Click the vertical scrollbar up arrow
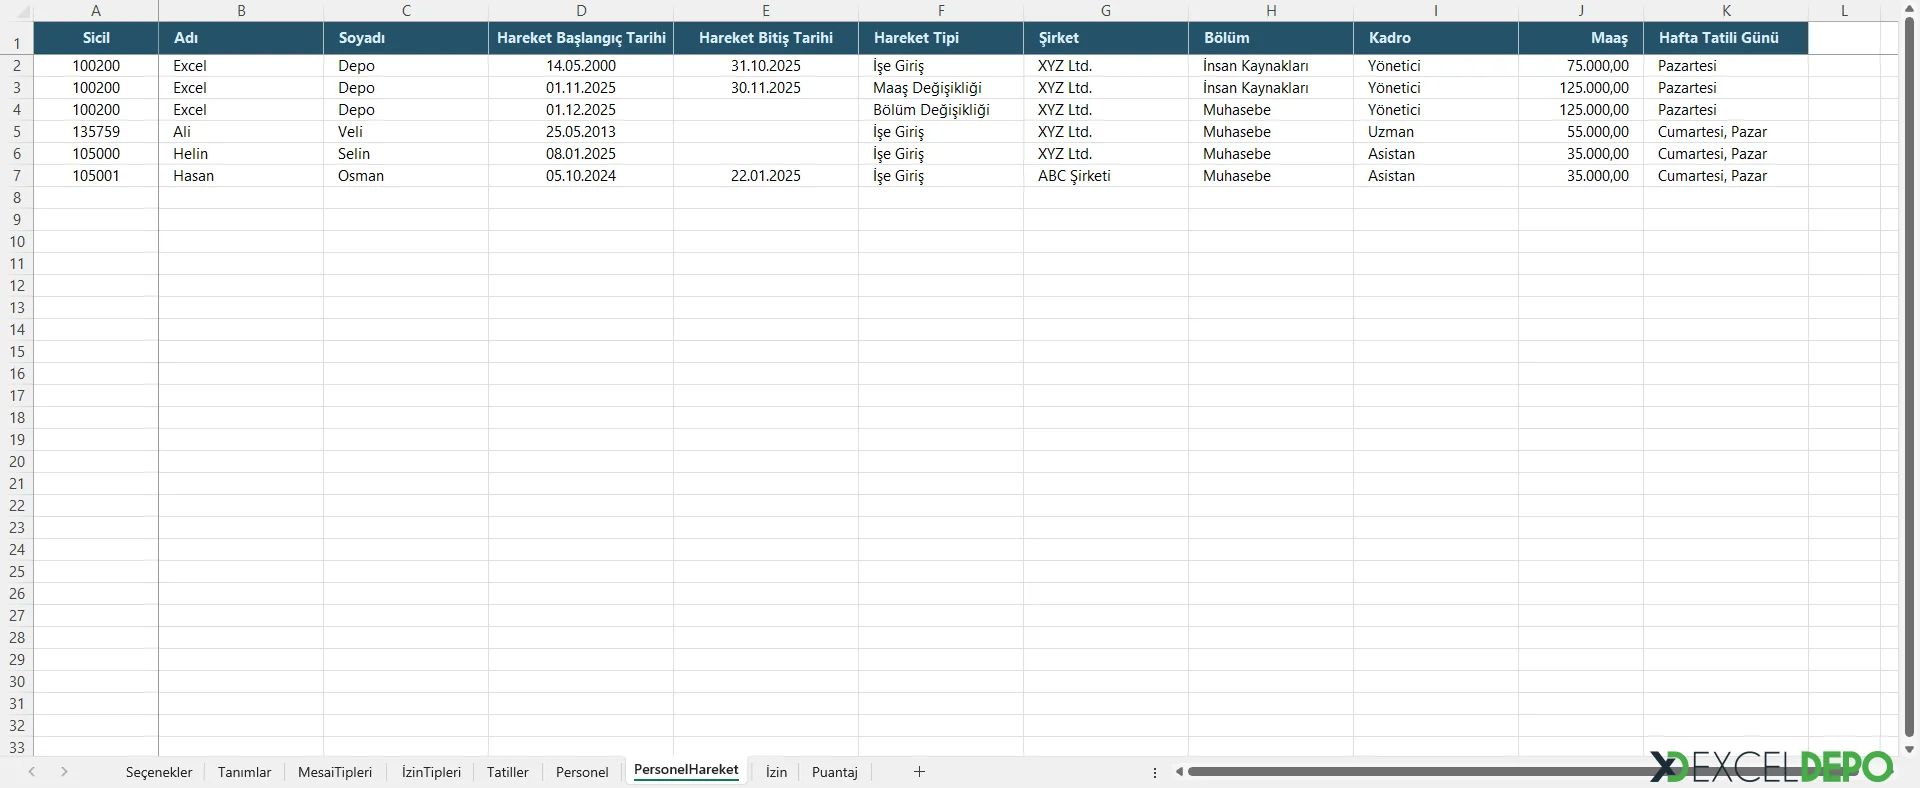Viewport: 1920px width, 788px height. tap(1909, 9)
